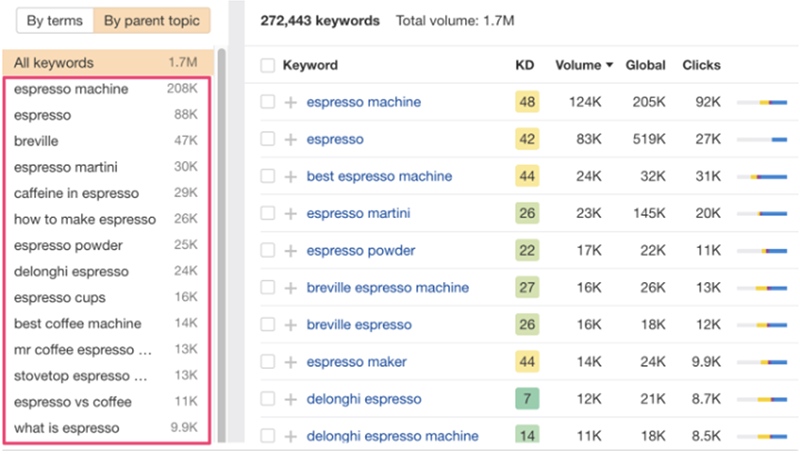The image size is (800, 454).
Task: Open the best espresso machine keyword link
Action: click(379, 177)
